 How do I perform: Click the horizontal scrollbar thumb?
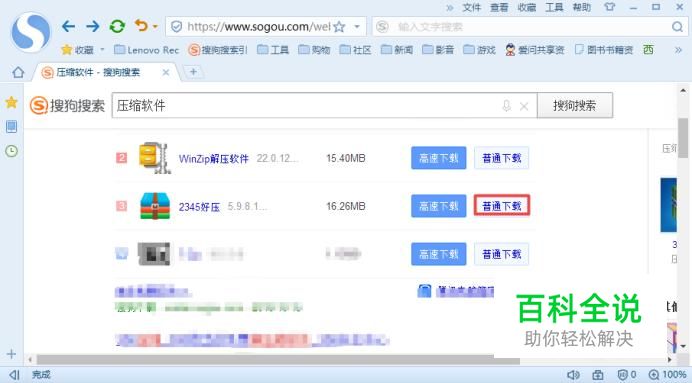278,360
